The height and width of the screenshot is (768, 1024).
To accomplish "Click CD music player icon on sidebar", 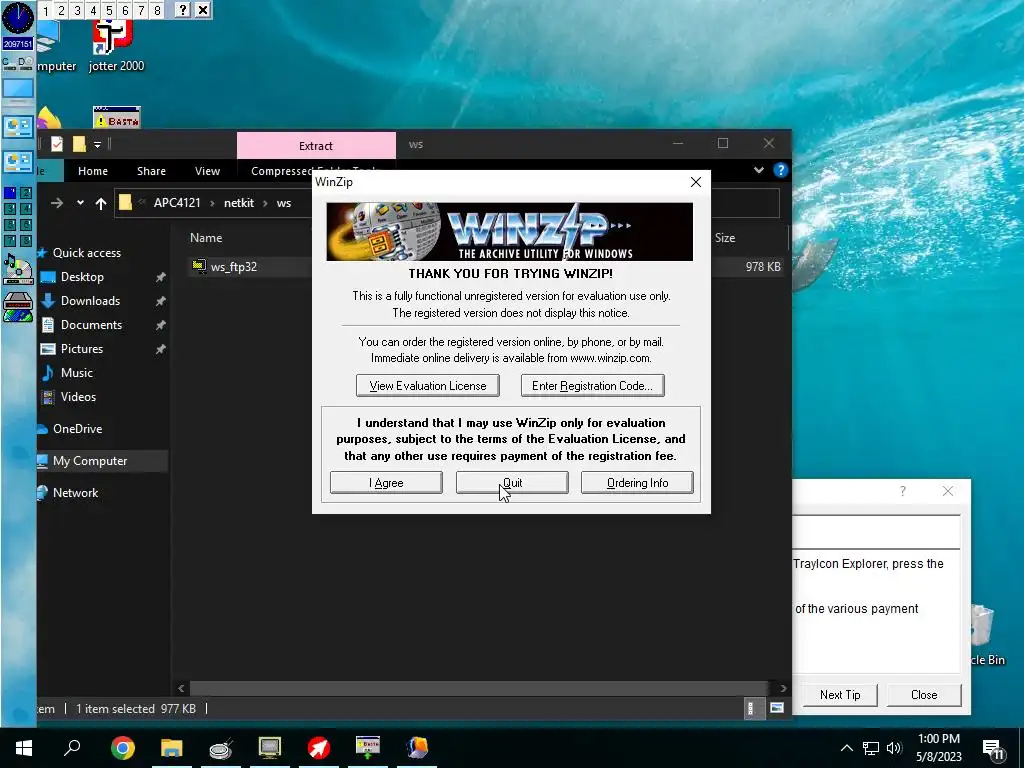I will pos(18,270).
